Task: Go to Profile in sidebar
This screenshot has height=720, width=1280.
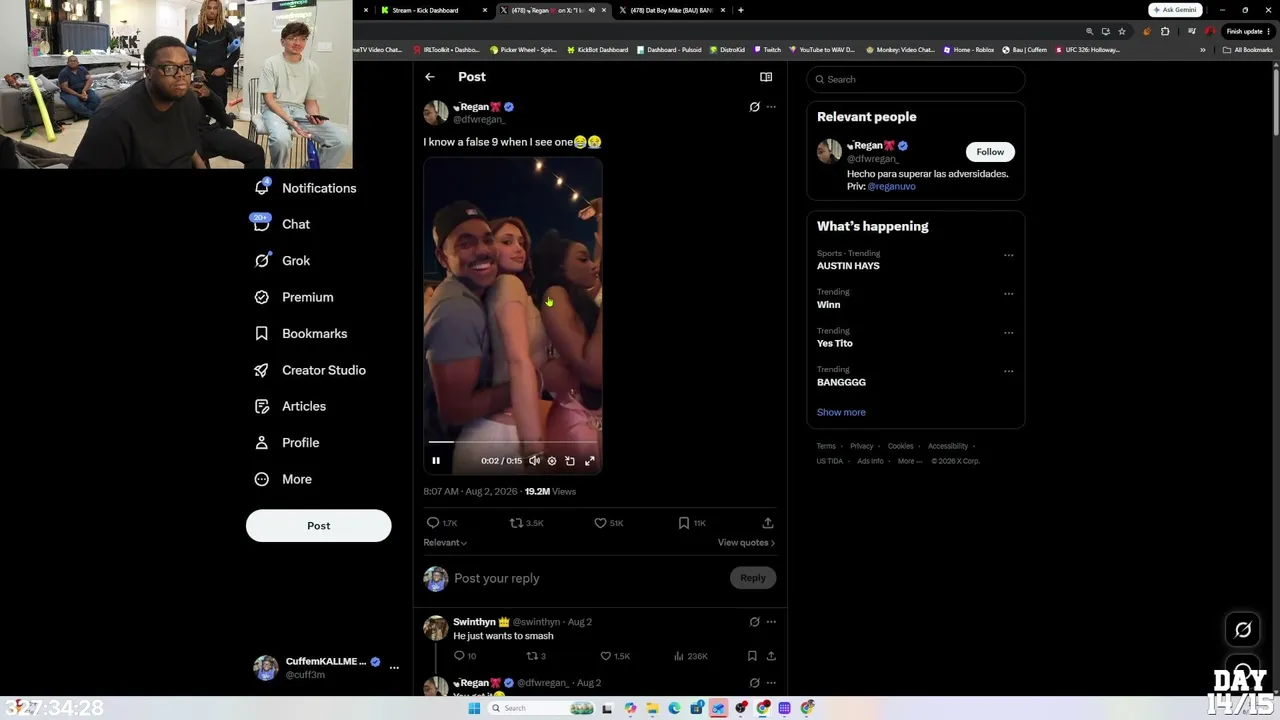Action: click(287, 443)
